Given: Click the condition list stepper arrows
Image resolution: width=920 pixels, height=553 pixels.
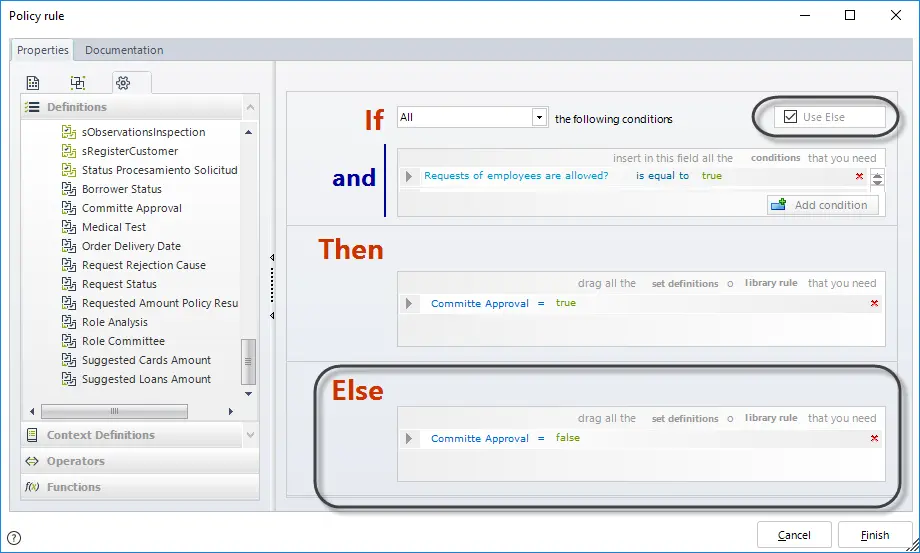Looking at the screenshot, I should coord(877,178).
